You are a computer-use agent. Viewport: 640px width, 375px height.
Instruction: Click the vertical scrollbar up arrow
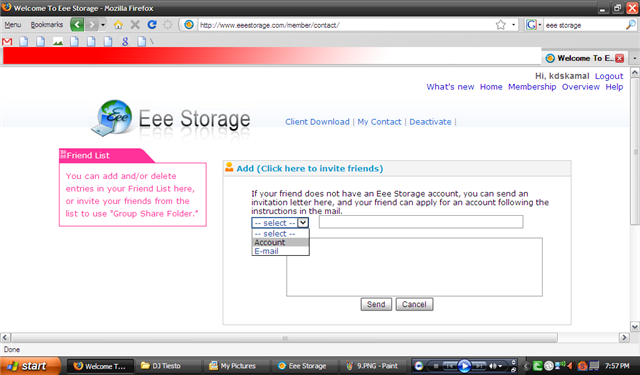pos(635,73)
